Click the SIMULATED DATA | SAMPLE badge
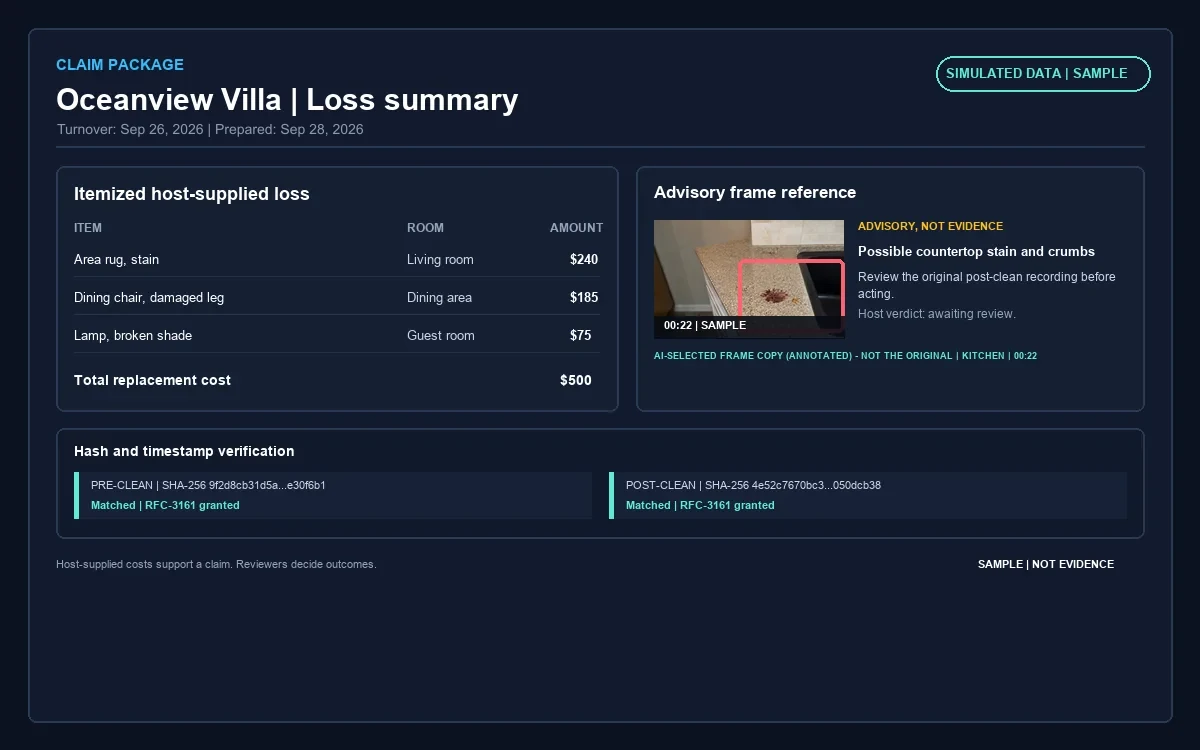 (1043, 74)
